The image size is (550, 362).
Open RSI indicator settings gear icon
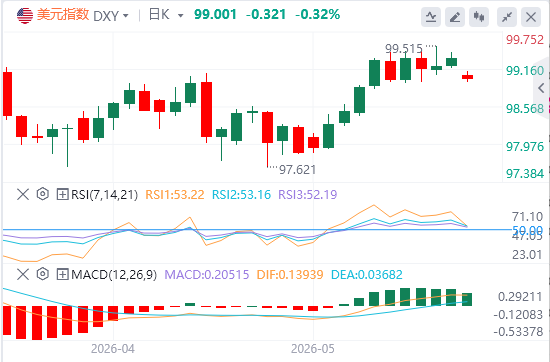[42, 194]
